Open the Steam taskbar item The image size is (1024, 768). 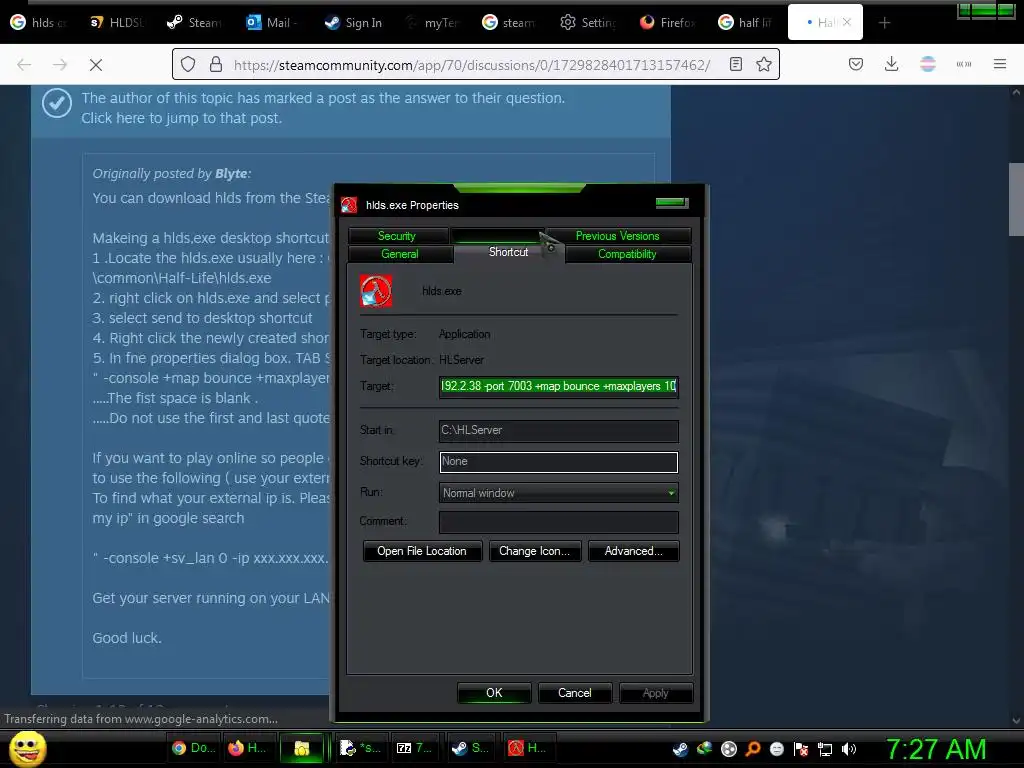pos(470,748)
